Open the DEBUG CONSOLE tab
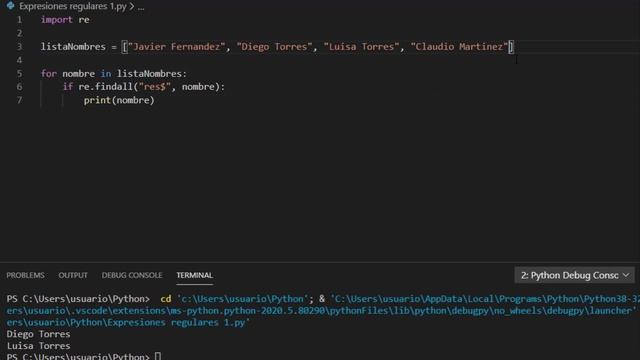 coord(132,275)
